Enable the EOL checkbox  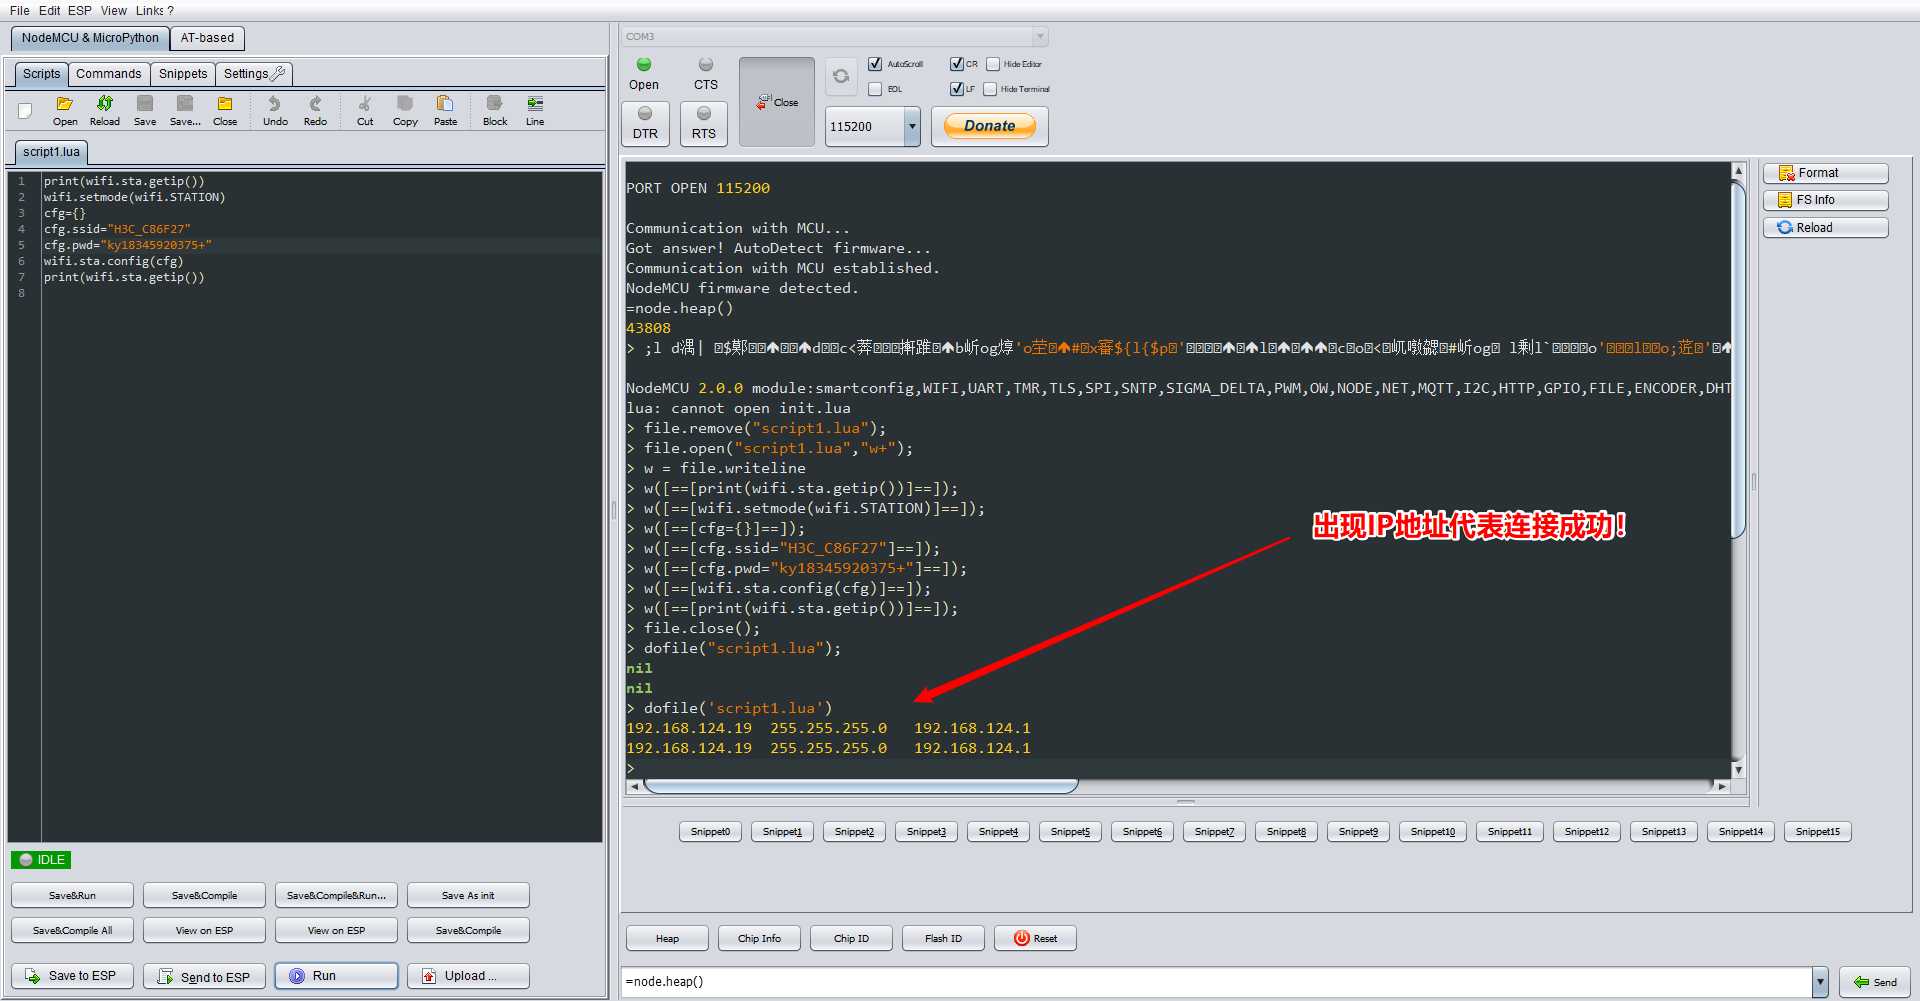875,89
